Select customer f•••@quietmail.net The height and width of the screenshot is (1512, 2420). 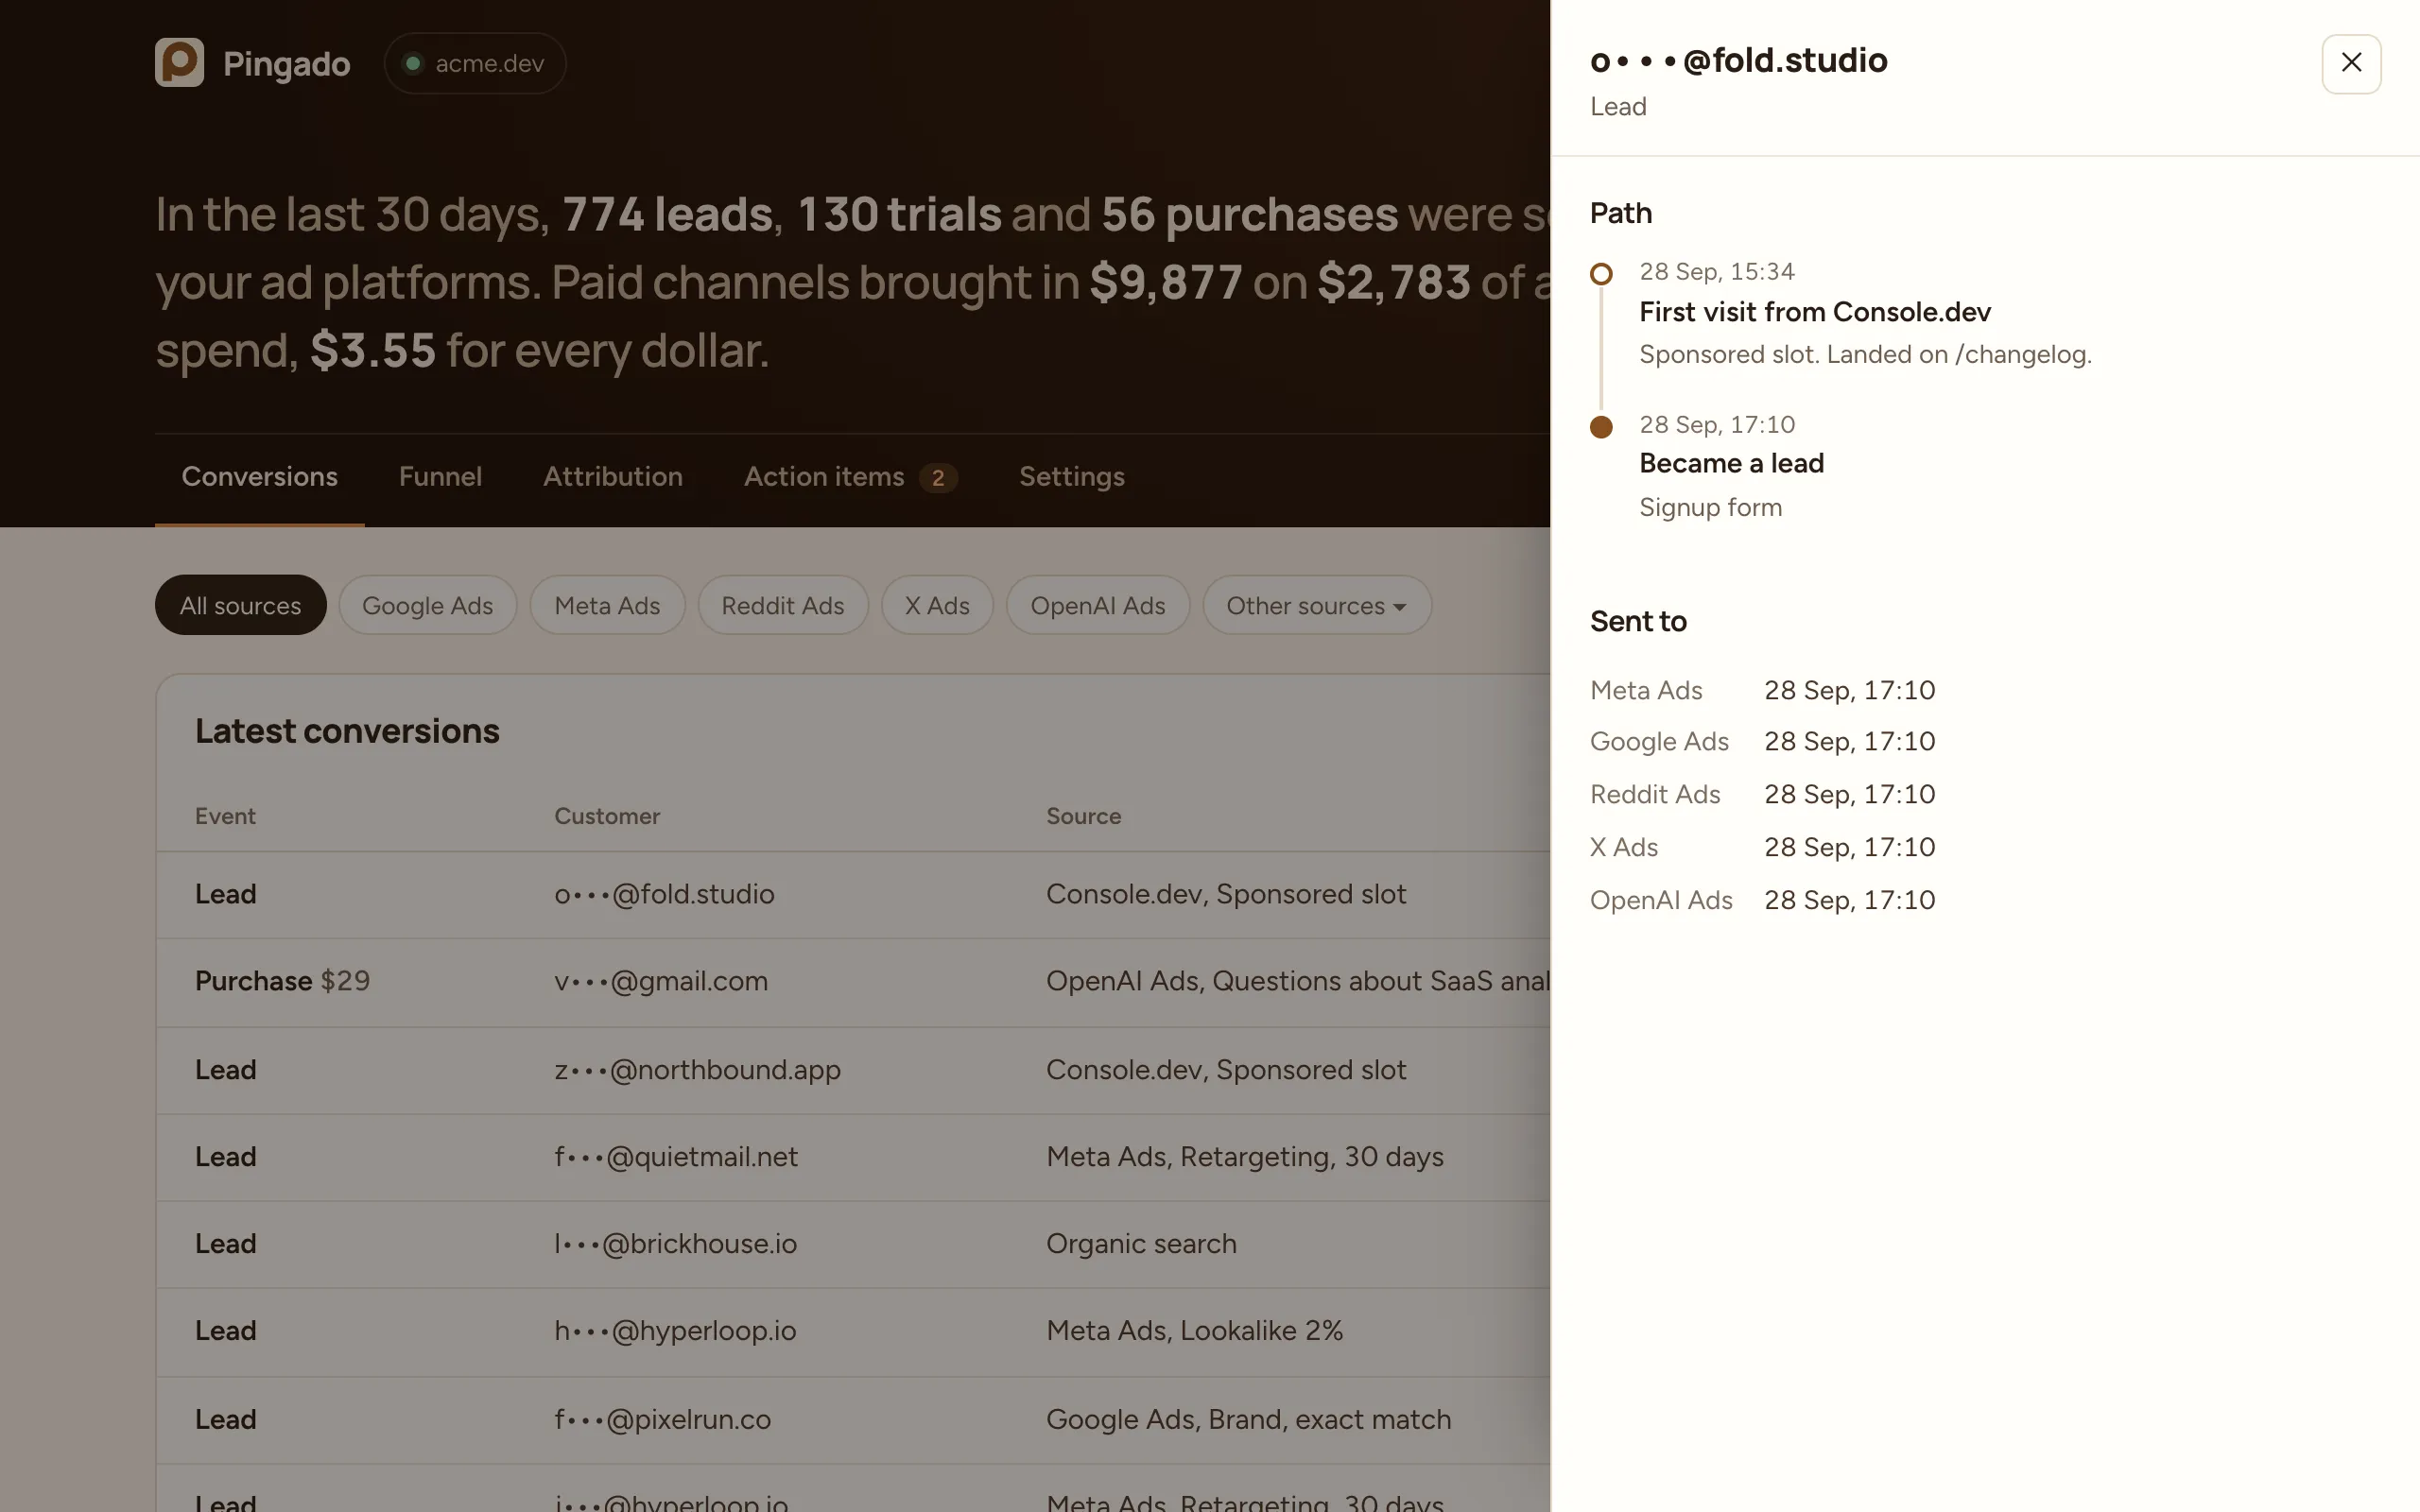coord(676,1157)
